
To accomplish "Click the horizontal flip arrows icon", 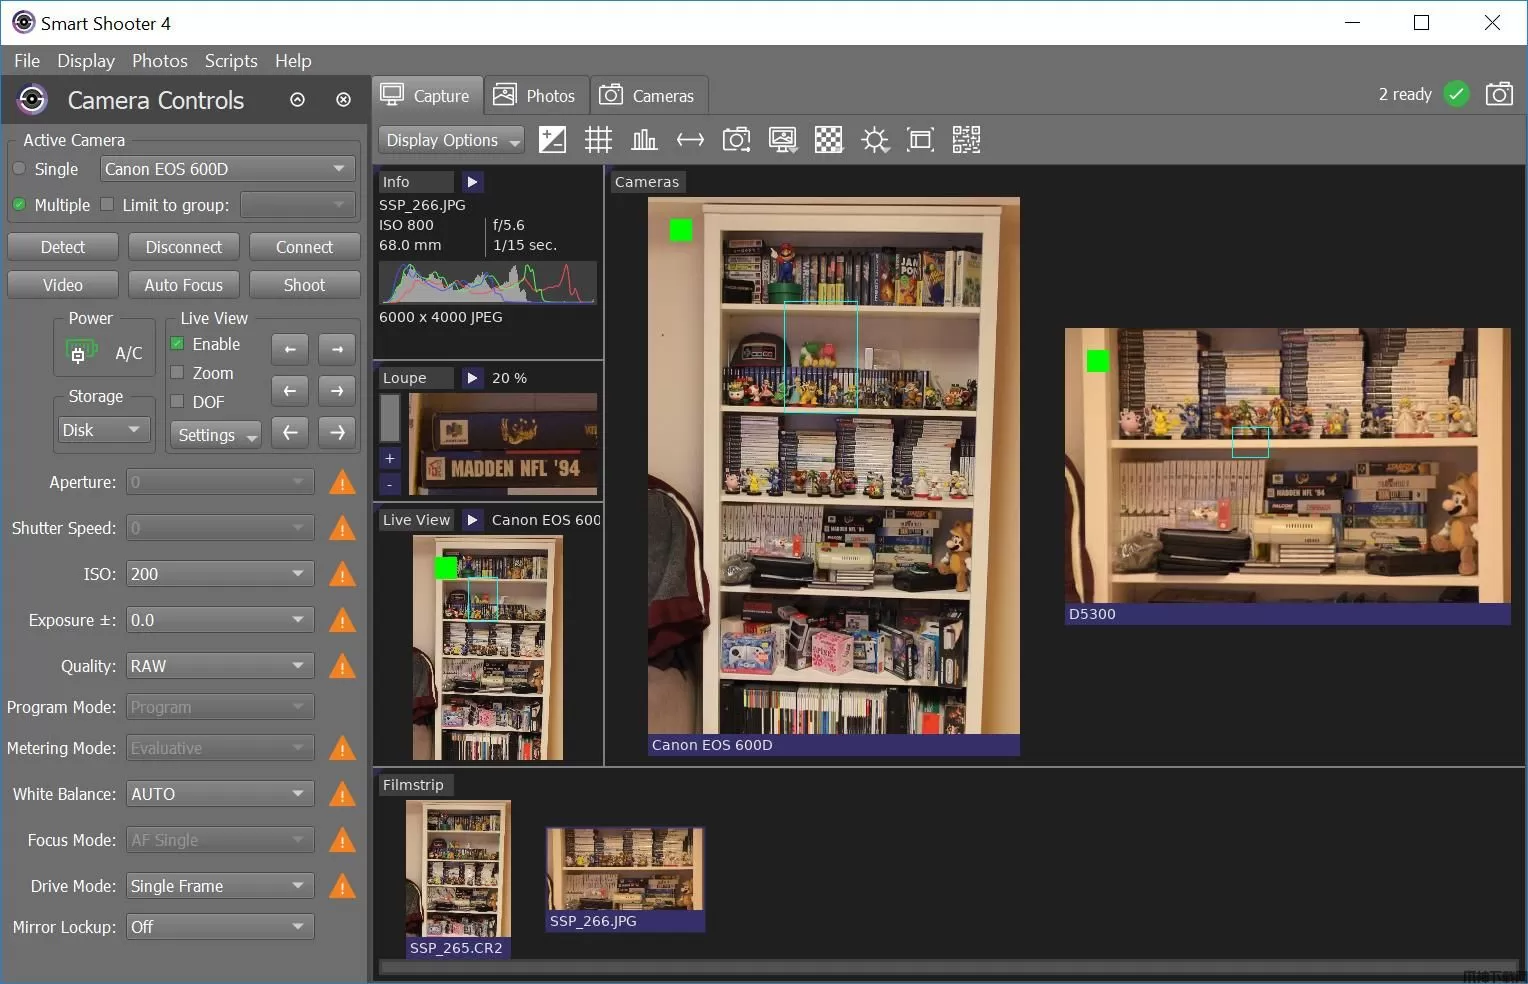I will pyautogui.click(x=690, y=140).
